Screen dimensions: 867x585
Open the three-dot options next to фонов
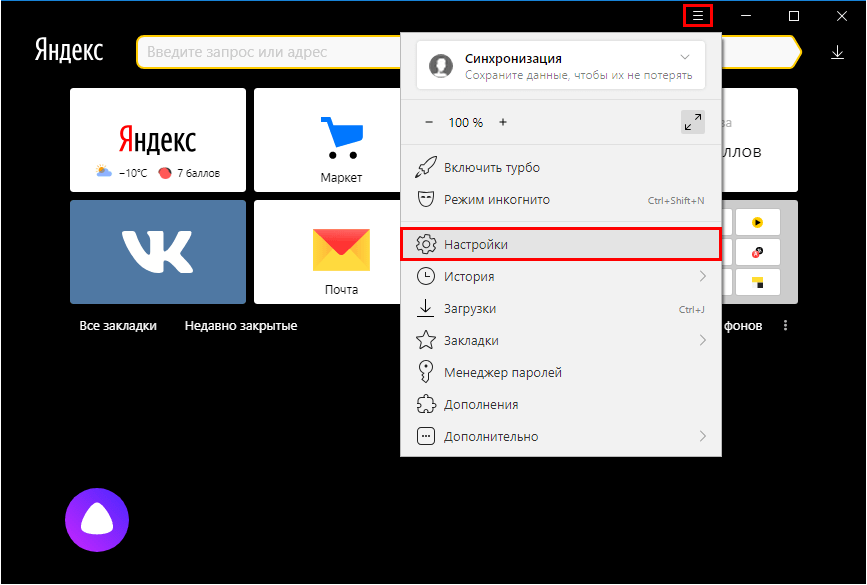coord(785,326)
